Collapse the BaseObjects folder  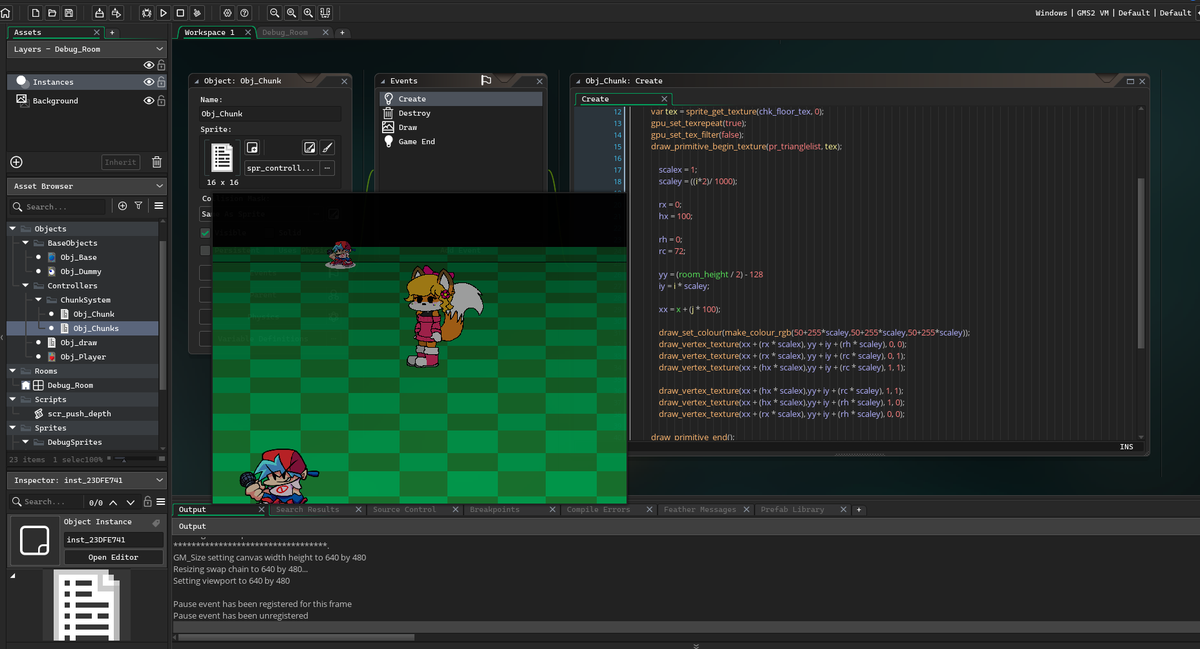25,243
